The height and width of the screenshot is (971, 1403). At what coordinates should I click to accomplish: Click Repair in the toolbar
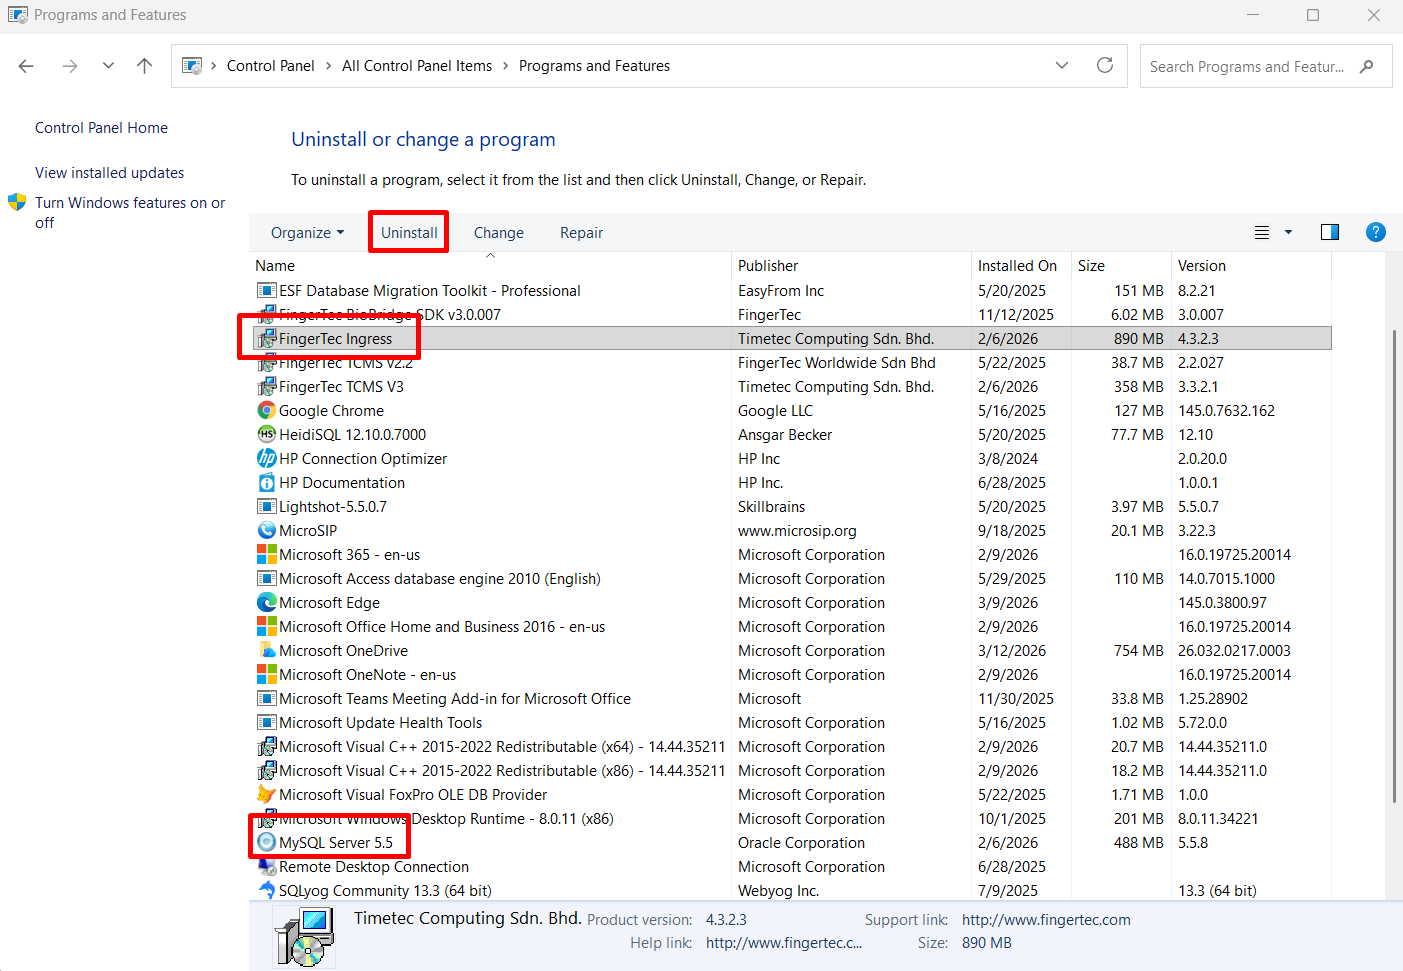click(581, 233)
